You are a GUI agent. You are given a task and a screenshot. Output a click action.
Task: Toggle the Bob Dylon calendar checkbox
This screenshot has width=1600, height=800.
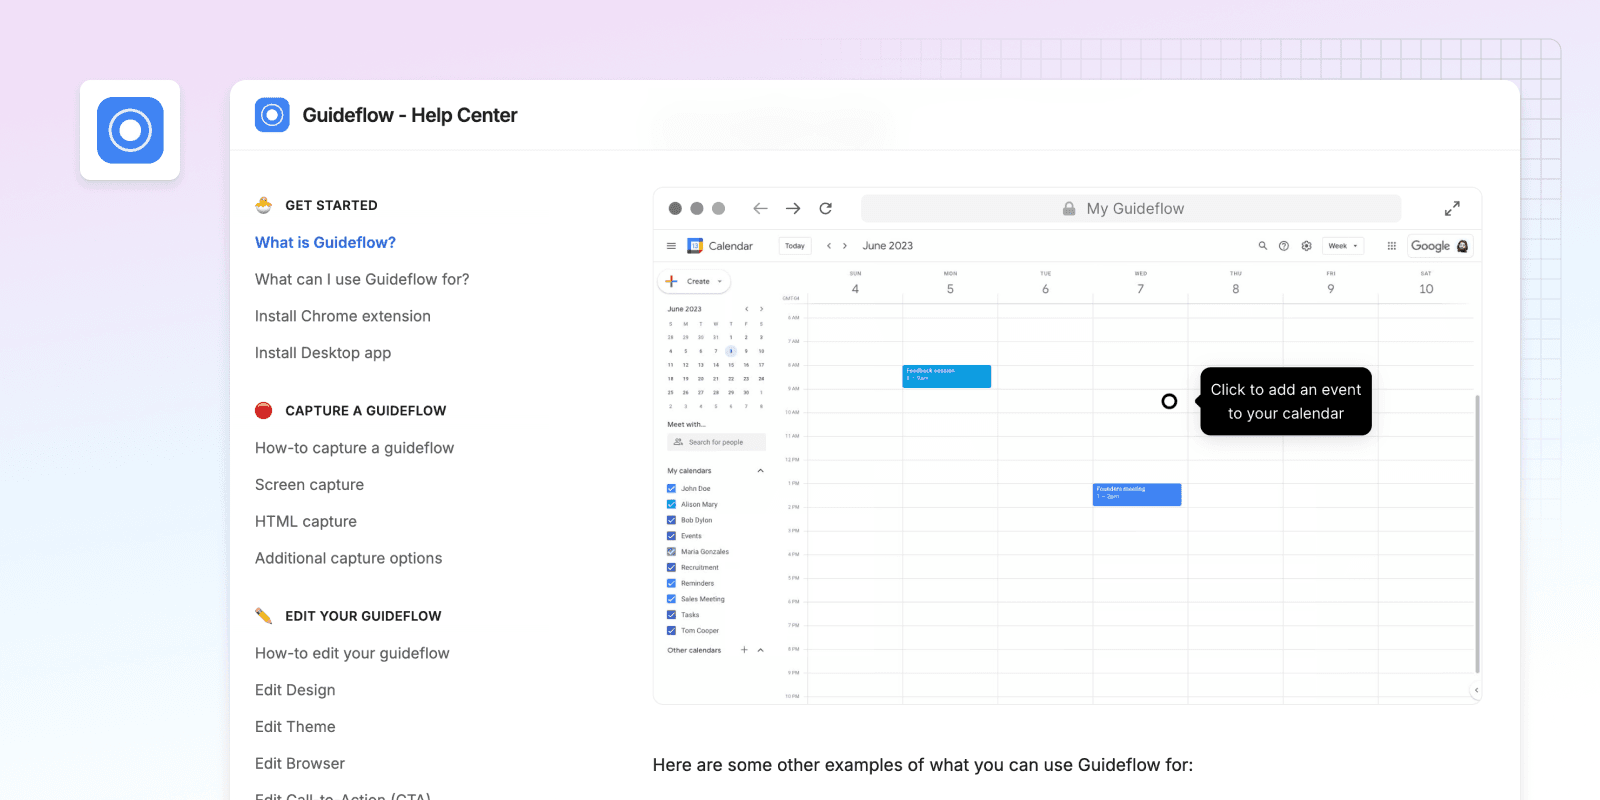click(671, 520)
